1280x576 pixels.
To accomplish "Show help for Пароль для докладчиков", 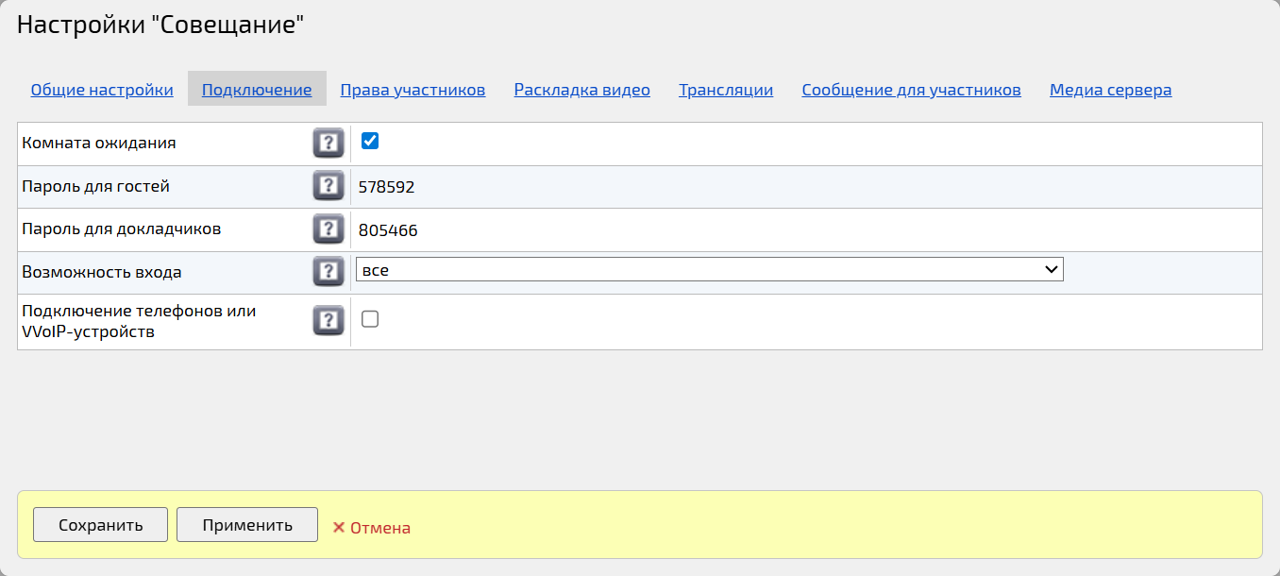I will pos(328,229).
